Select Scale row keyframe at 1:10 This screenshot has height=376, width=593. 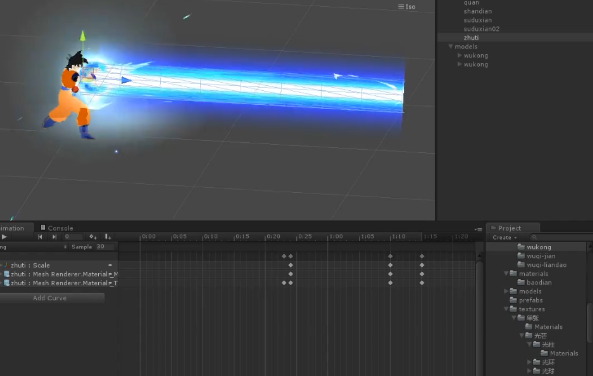pyautogui.click(x=390, y=265)
